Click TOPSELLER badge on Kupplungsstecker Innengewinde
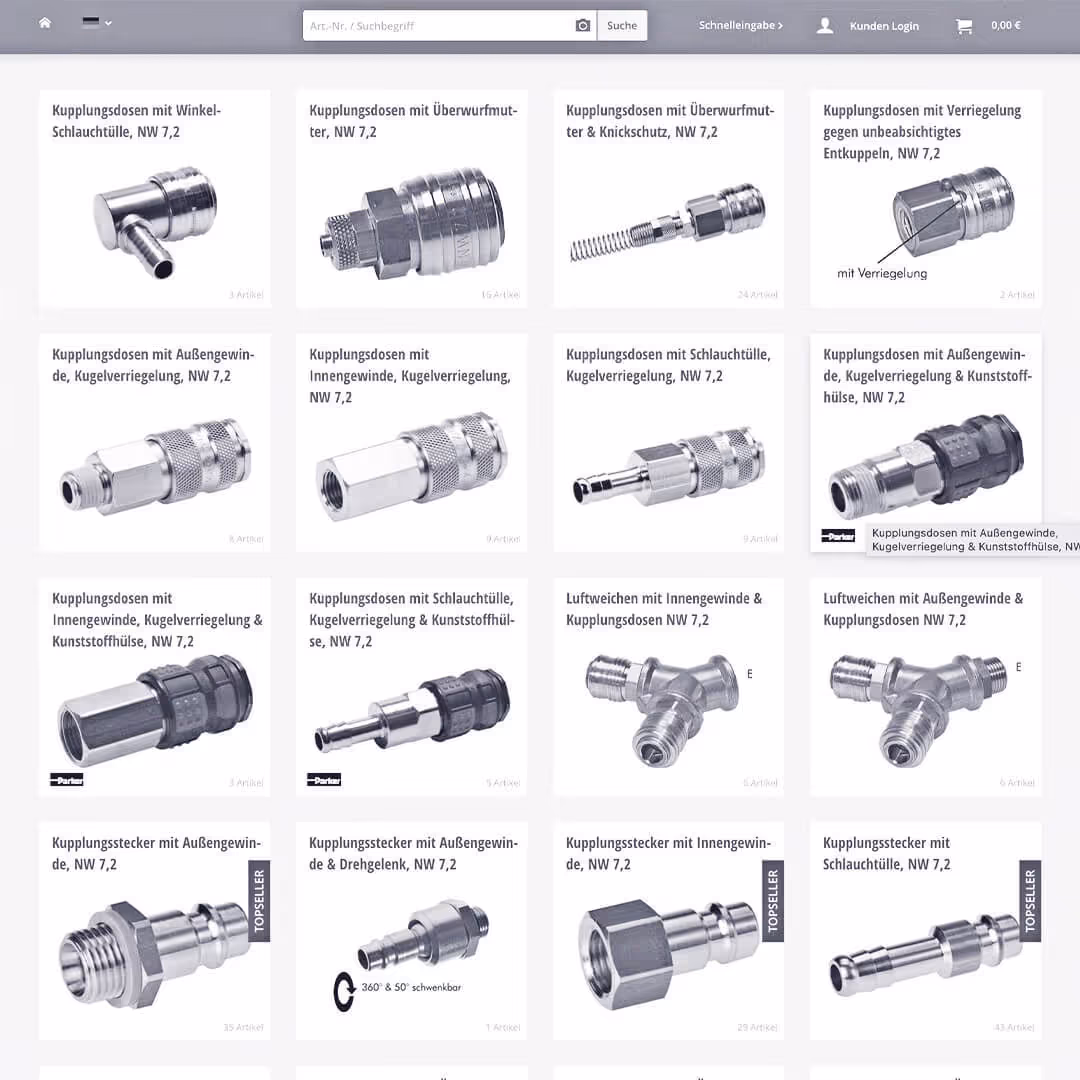Viewport: 1080px width, 1080px height. [x=773, y=901]
